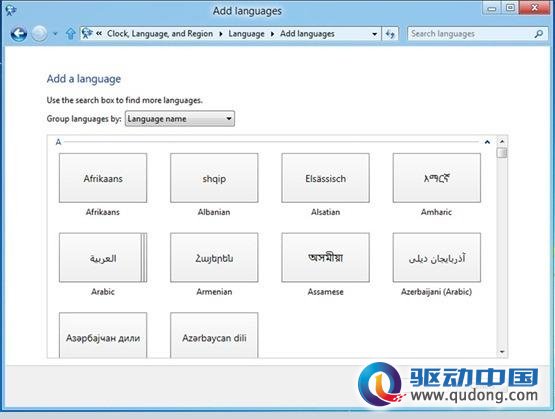Collapse the A language group
The width and height of the screenshot is (555, 419).
487,142
